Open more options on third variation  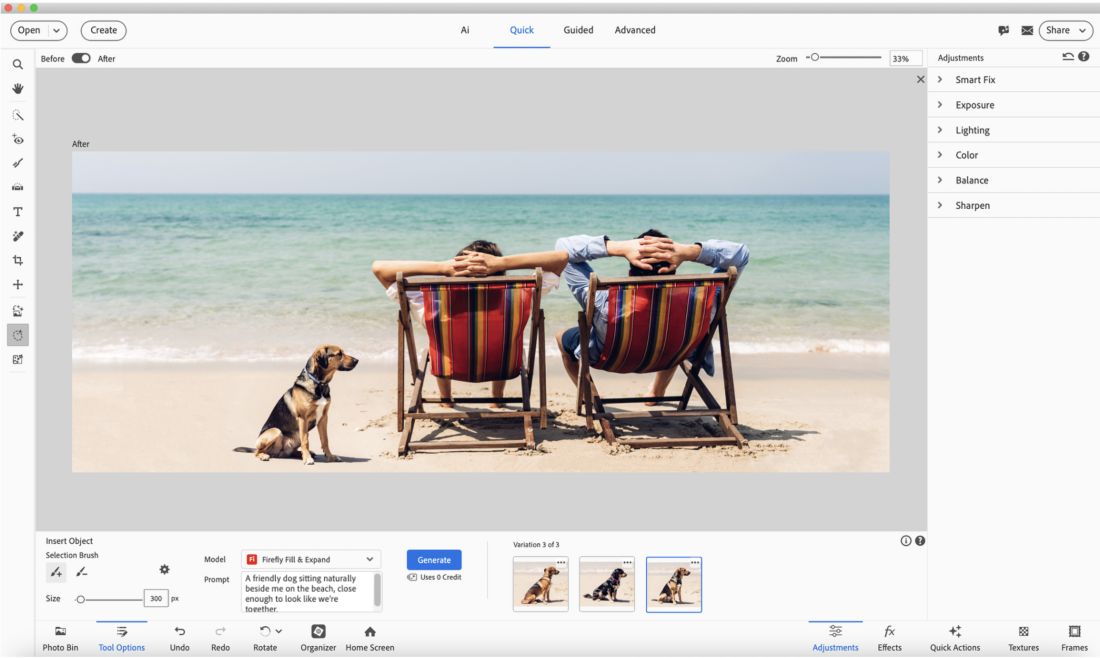(695, 563)
